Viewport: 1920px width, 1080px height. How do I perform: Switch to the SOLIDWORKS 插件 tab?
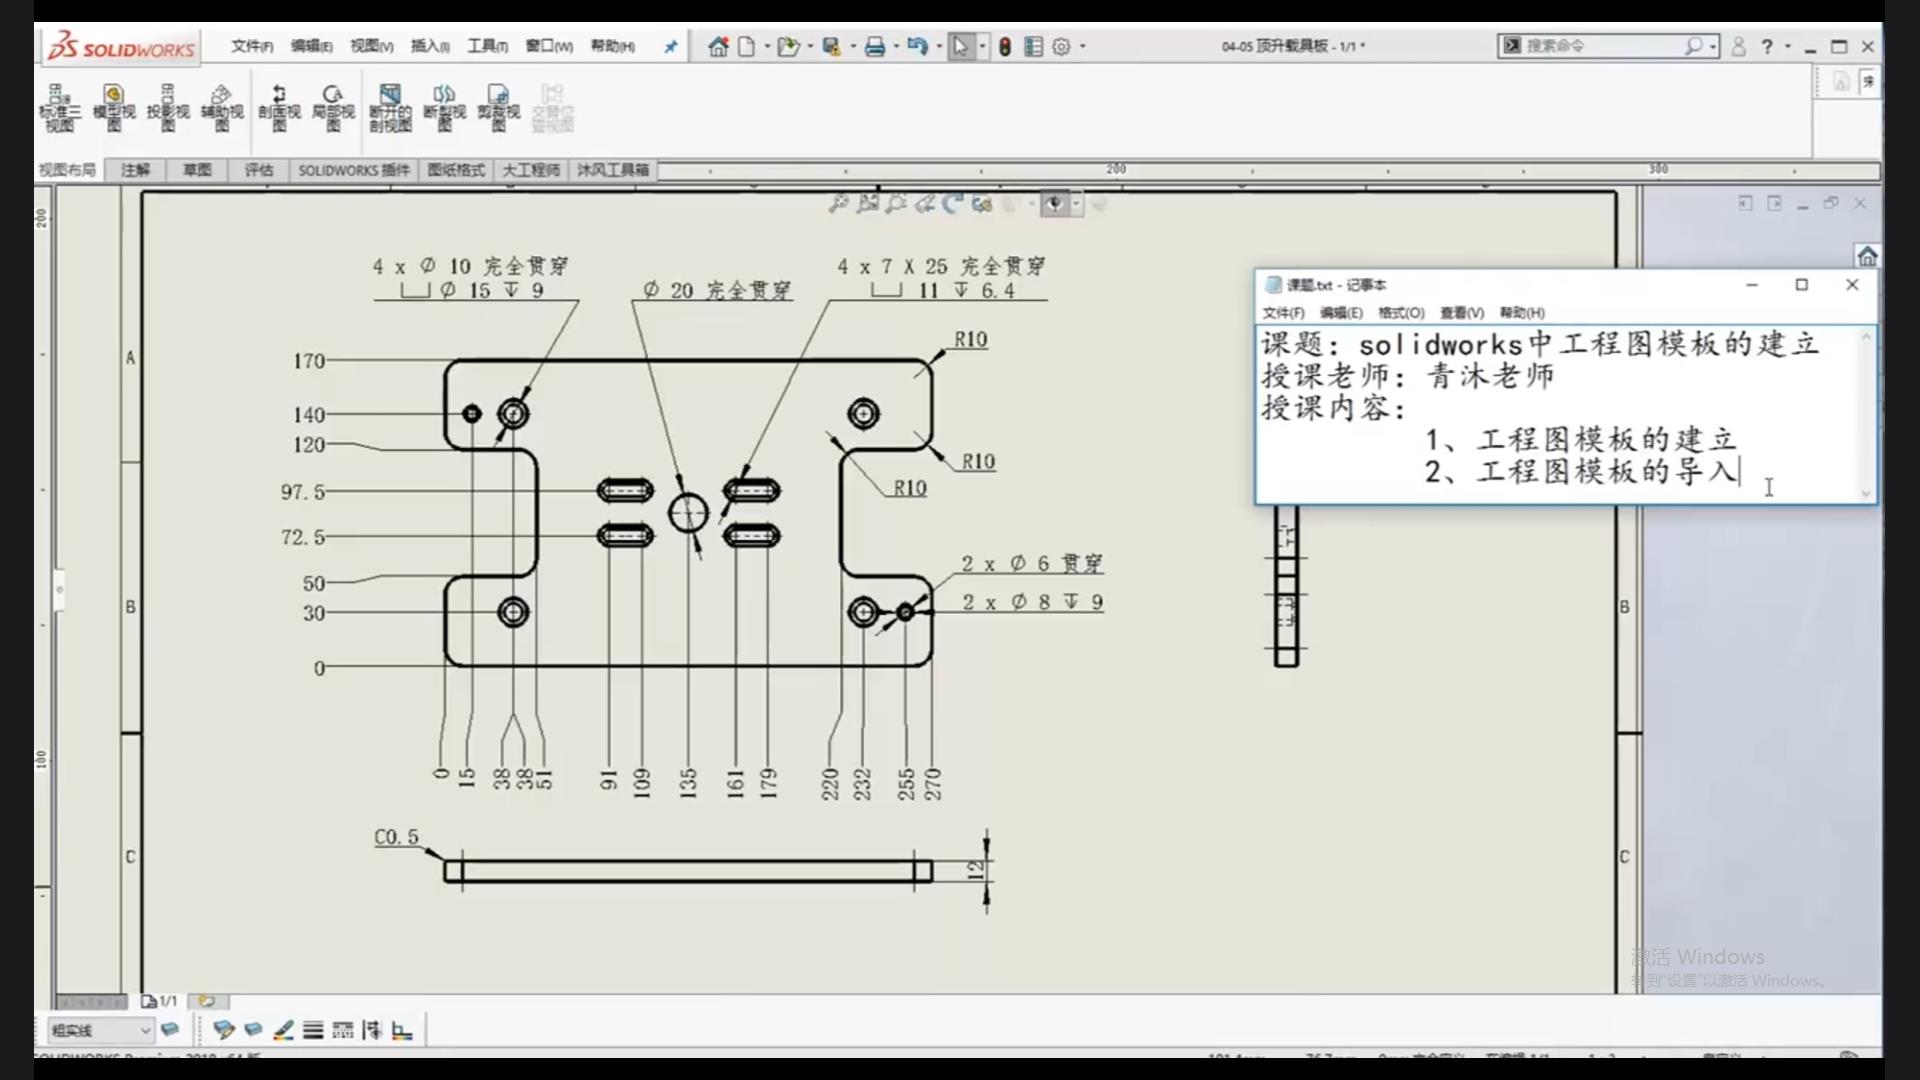tap(354, 170)
